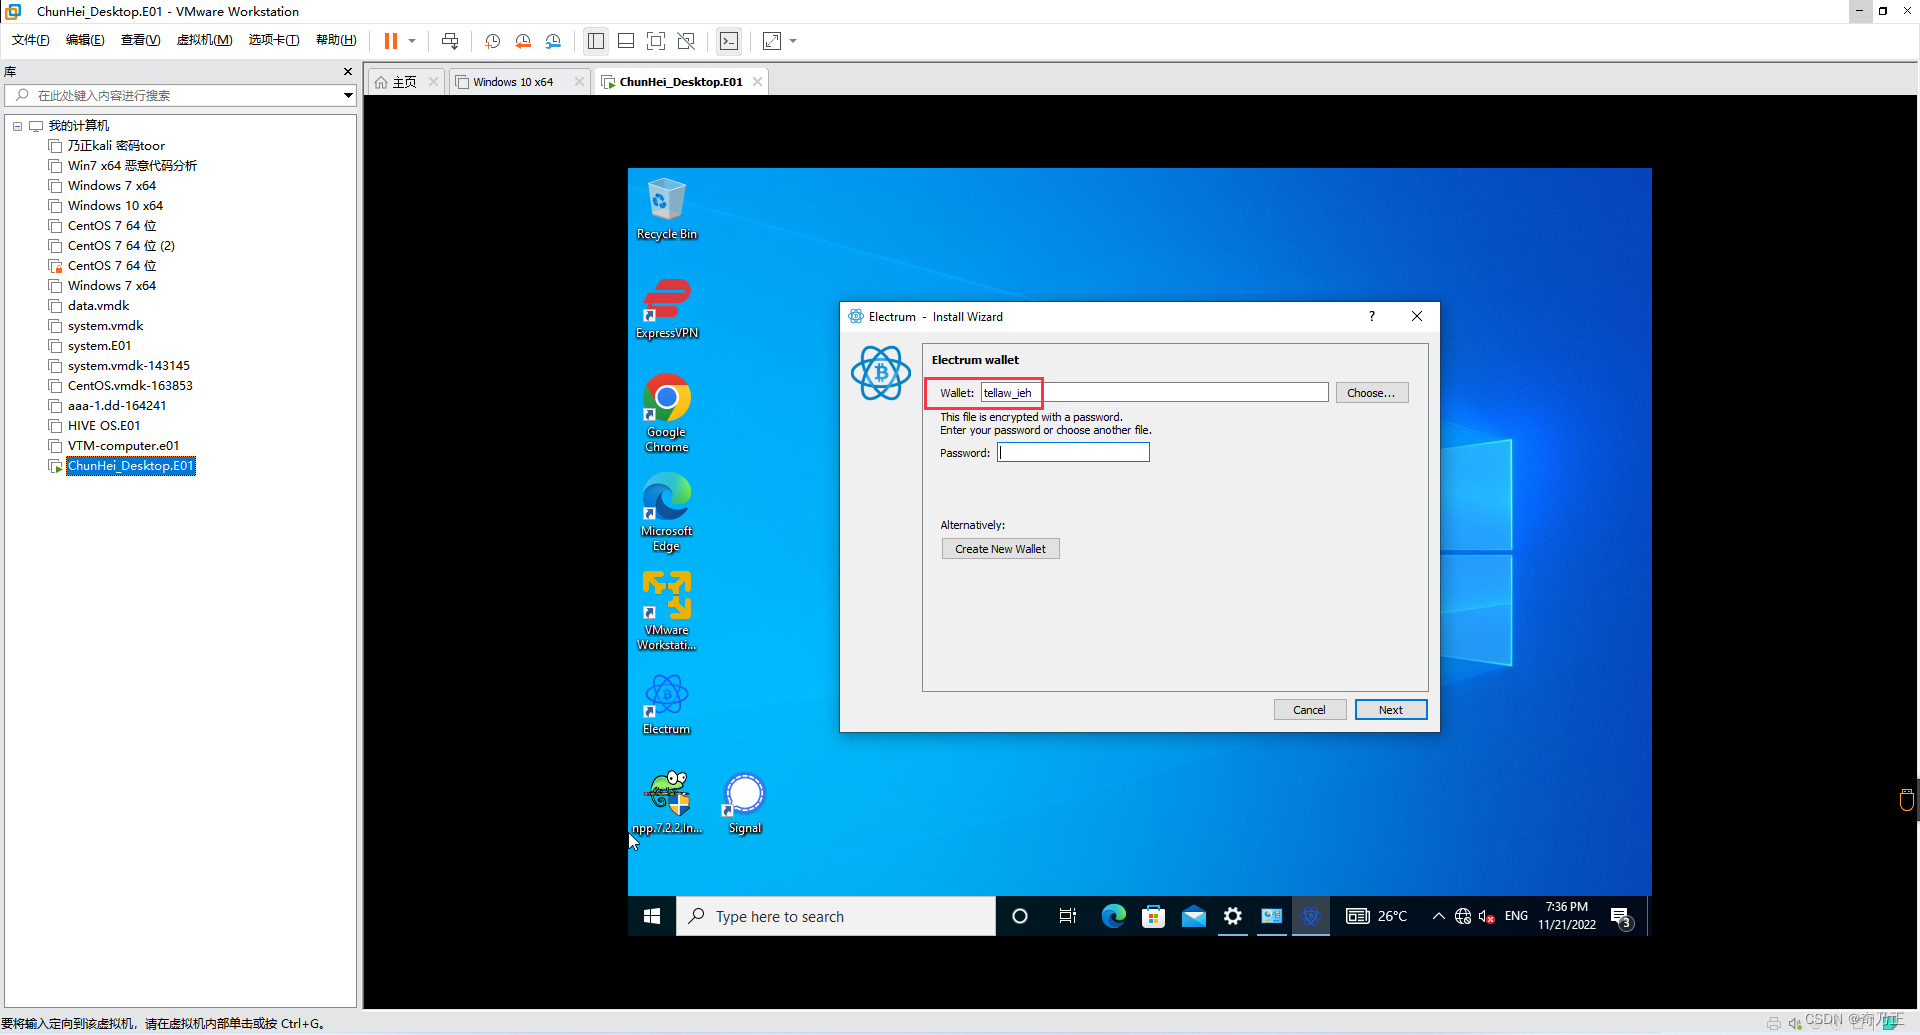Click the Next button in Install Wizard

1390,710
